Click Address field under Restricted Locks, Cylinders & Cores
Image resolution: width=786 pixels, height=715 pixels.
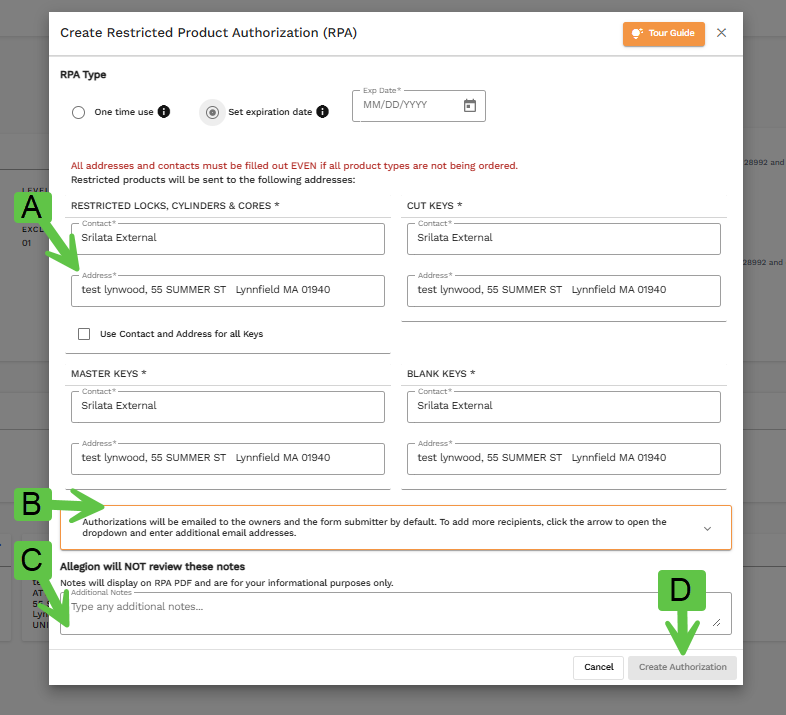coord(227,290)
